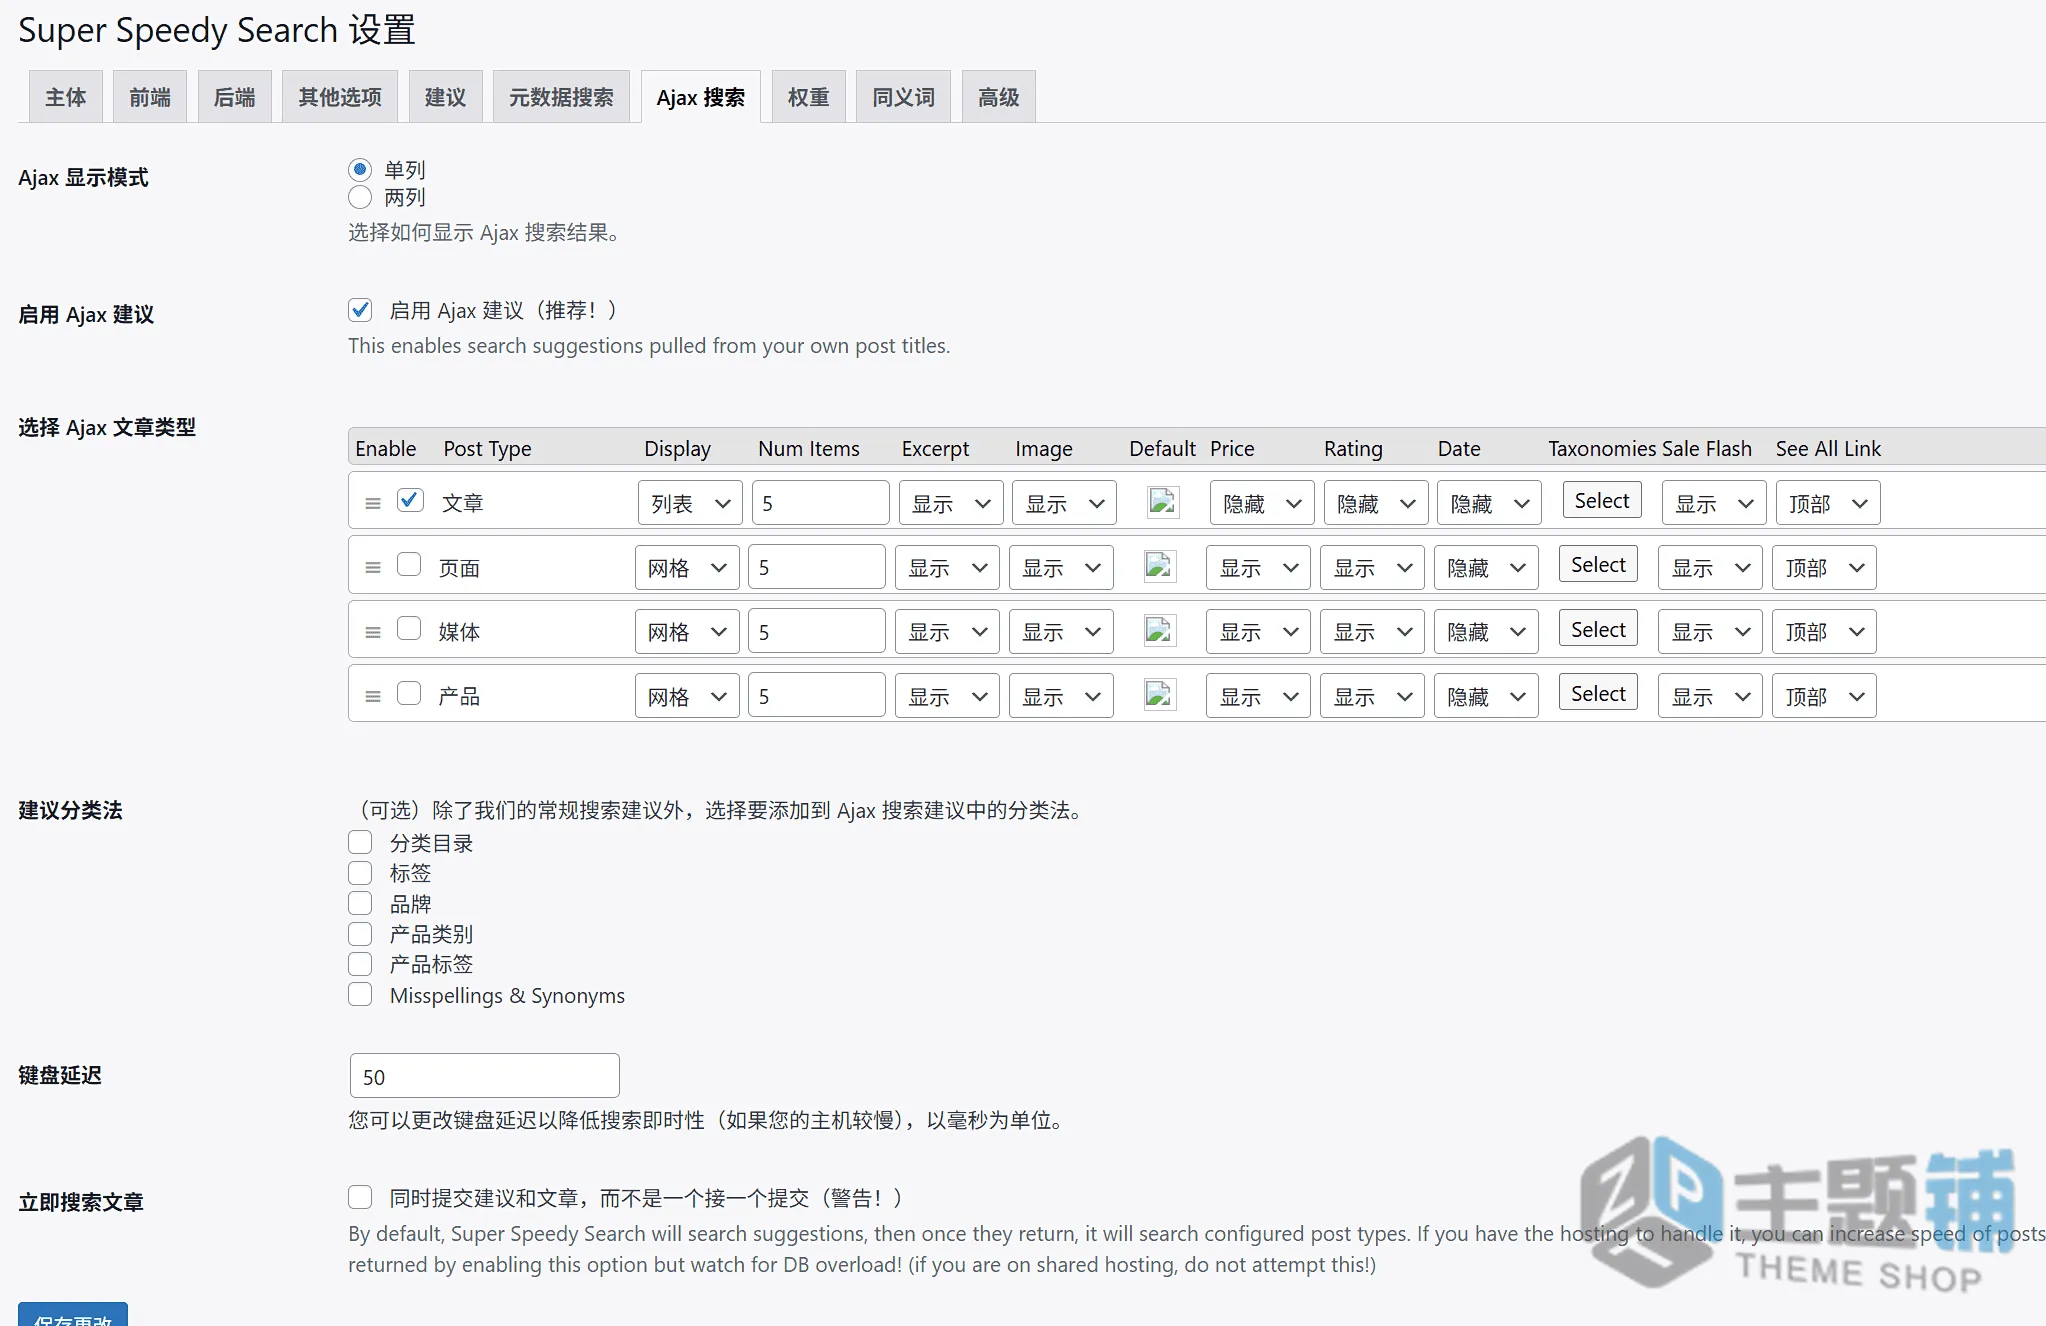The height and width of the screenshot is (1326, 2046).
Task: Open Excerpt dropdown for 文章 row
Action: tap(951, 503)
